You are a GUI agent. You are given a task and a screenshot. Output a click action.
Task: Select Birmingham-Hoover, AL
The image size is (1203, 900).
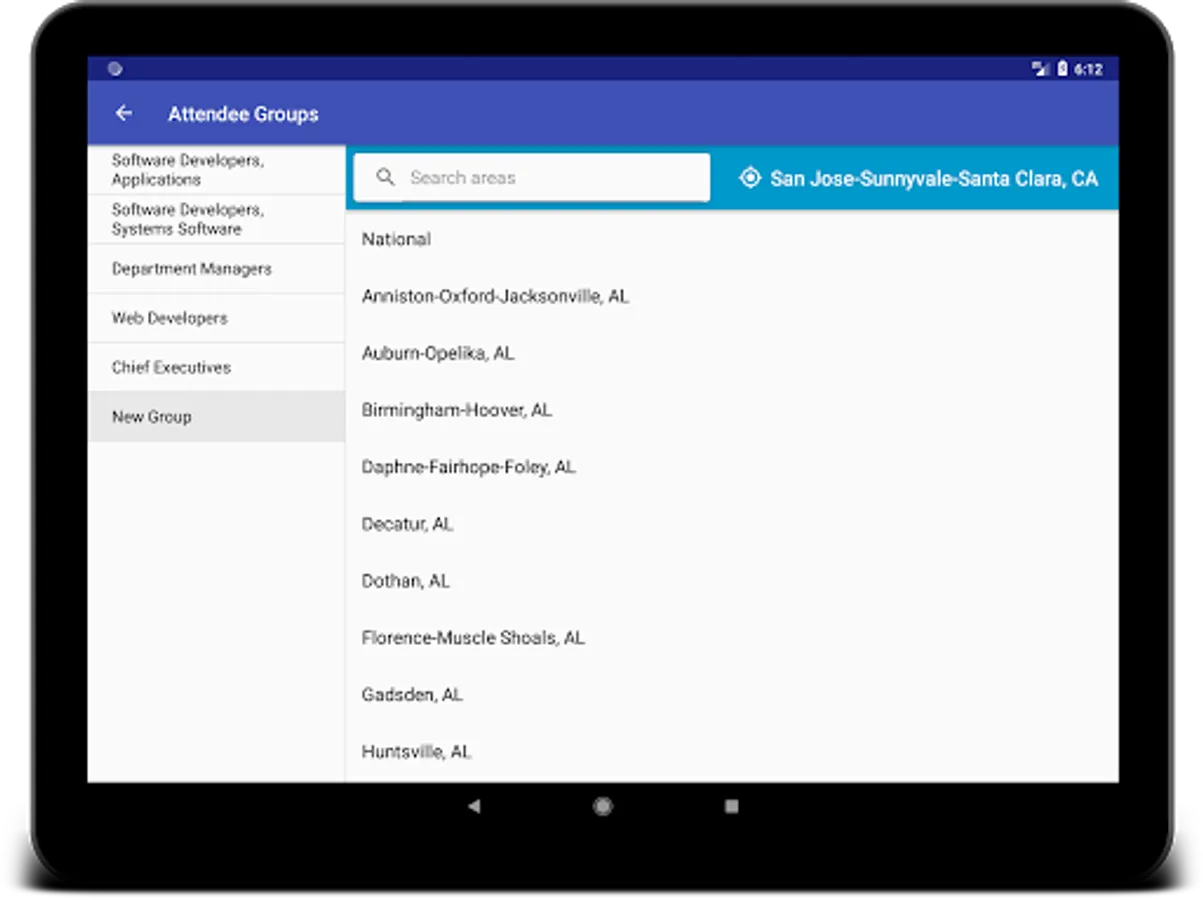732,410
